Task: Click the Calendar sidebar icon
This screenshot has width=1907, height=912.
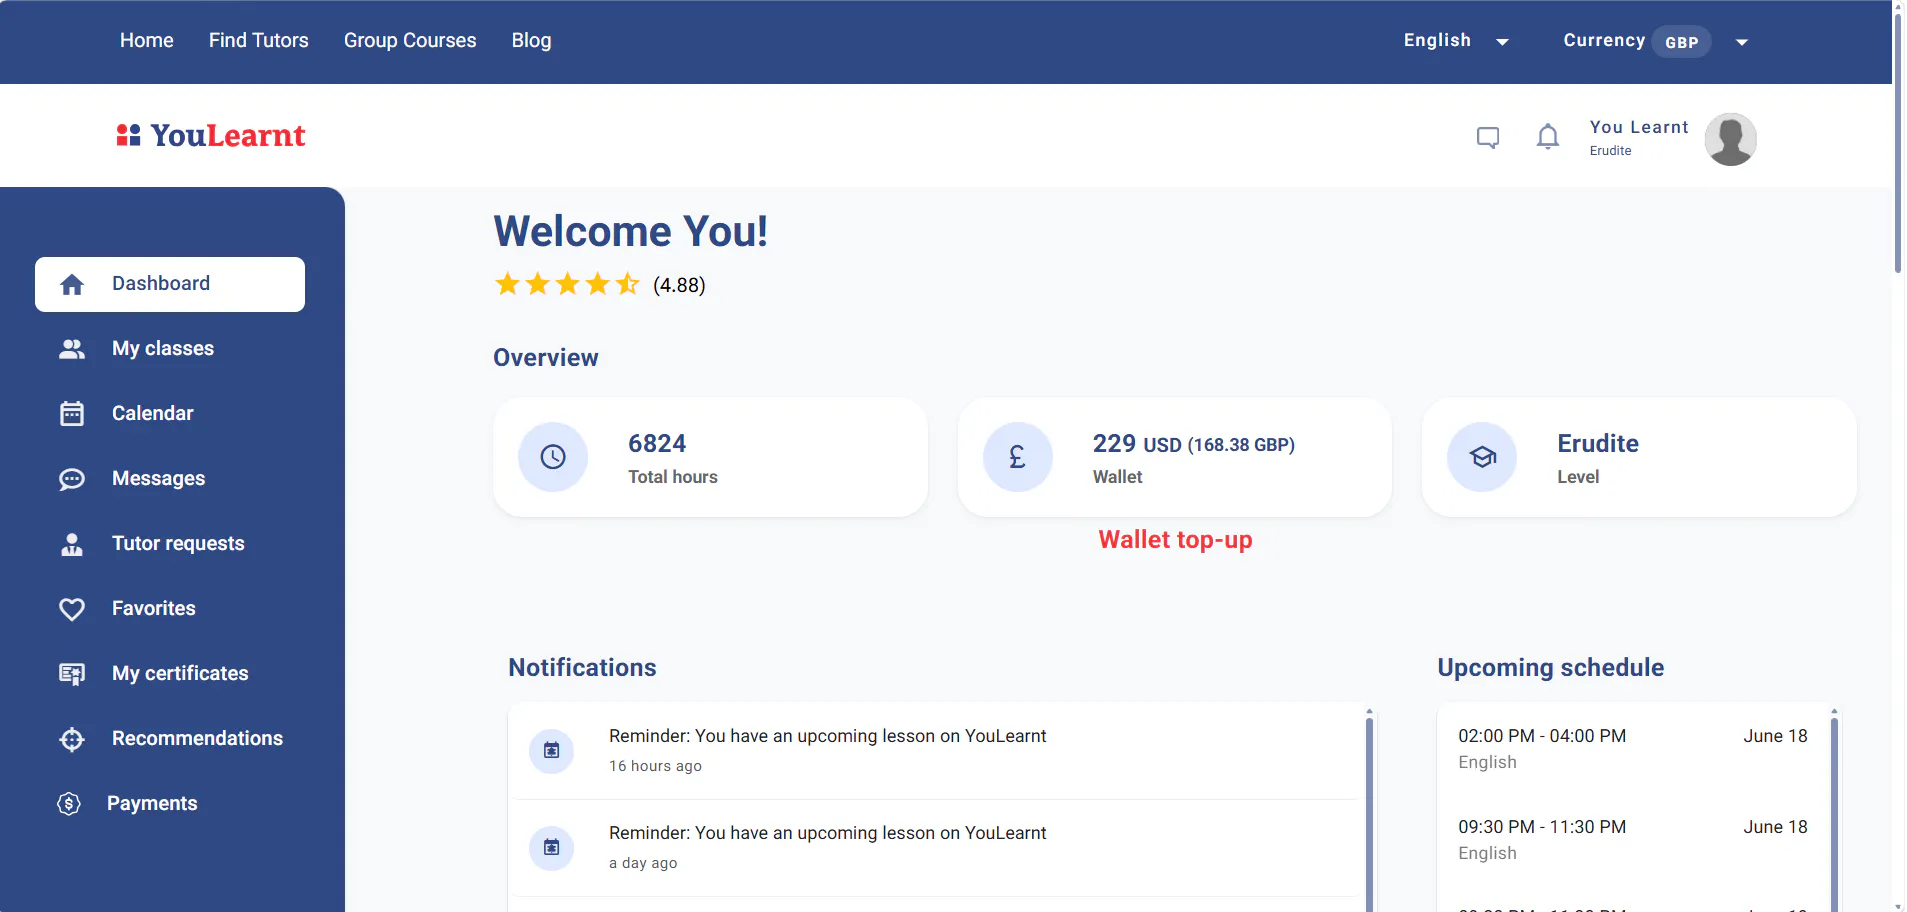Action: coord(72,414)
